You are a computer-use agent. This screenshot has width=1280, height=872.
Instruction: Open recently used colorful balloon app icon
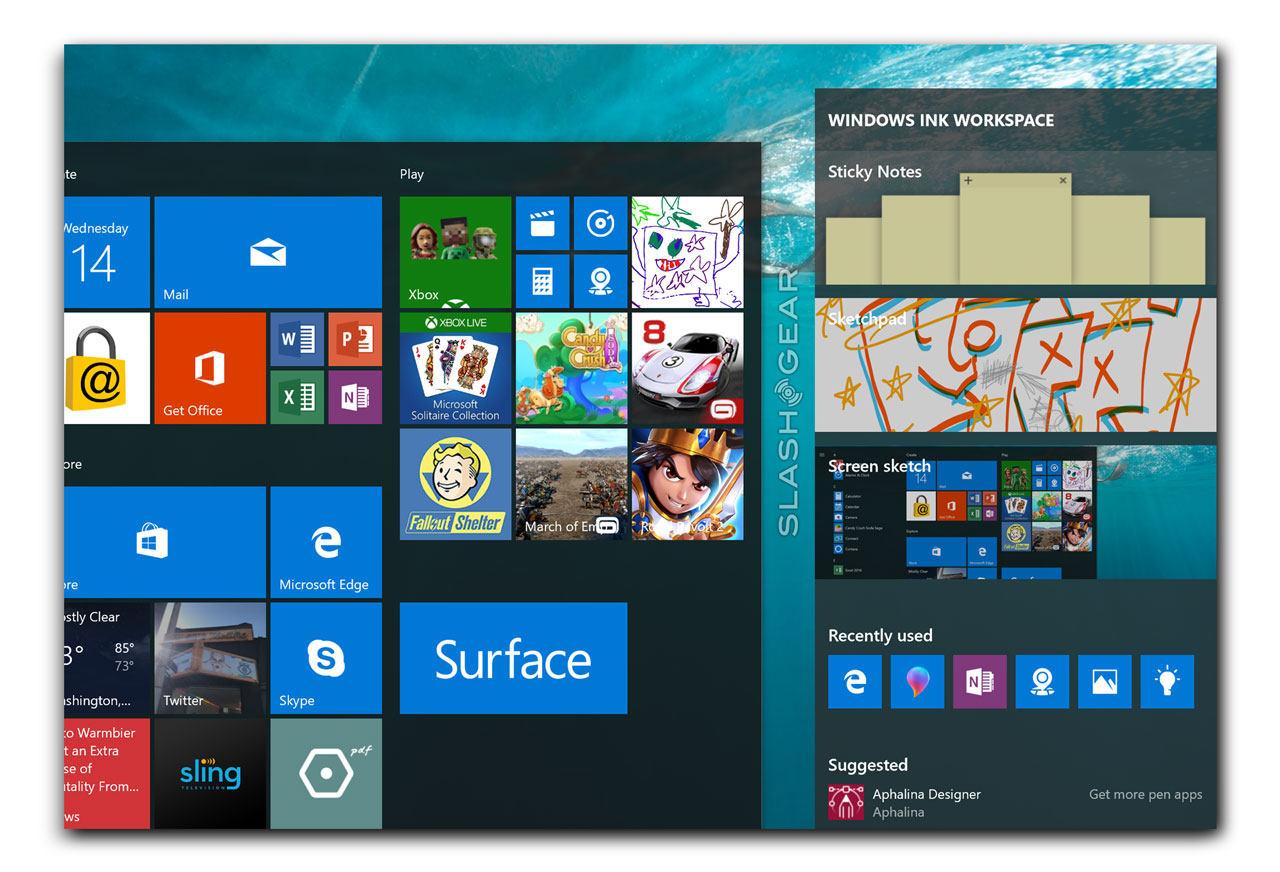click(x=917, y=682)
